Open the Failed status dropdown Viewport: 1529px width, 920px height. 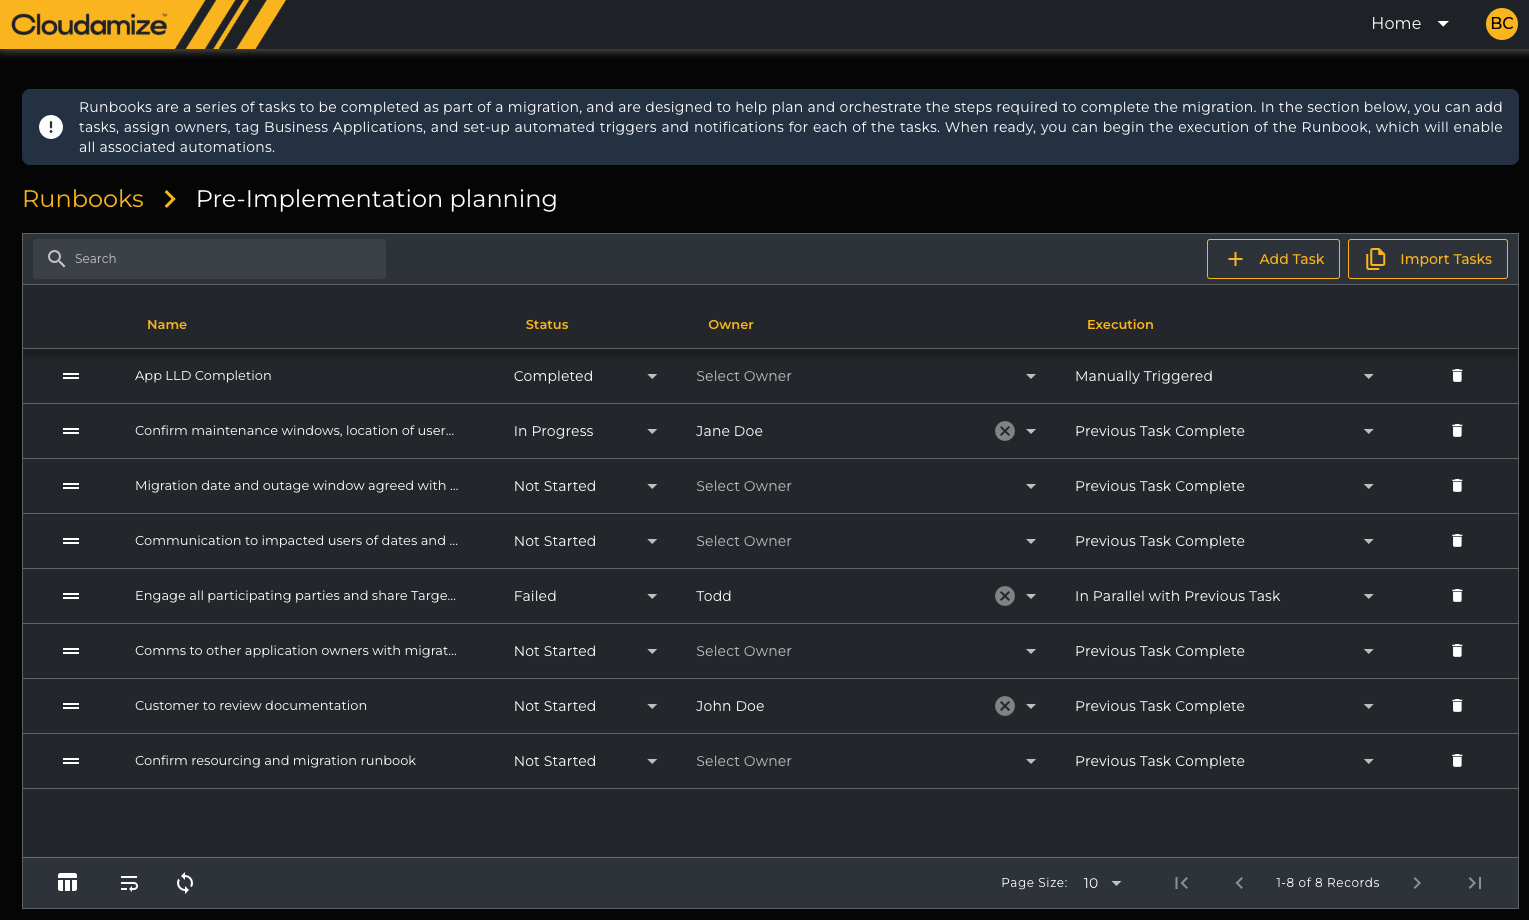pos(586,596)
